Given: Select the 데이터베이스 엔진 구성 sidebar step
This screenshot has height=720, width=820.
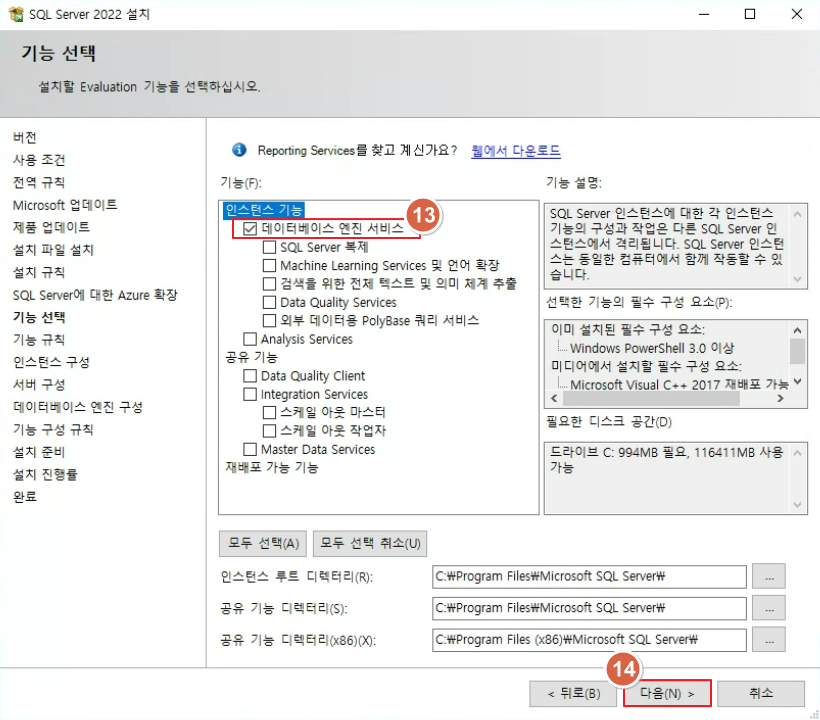Looking at the screenshot, I should 78,407.
